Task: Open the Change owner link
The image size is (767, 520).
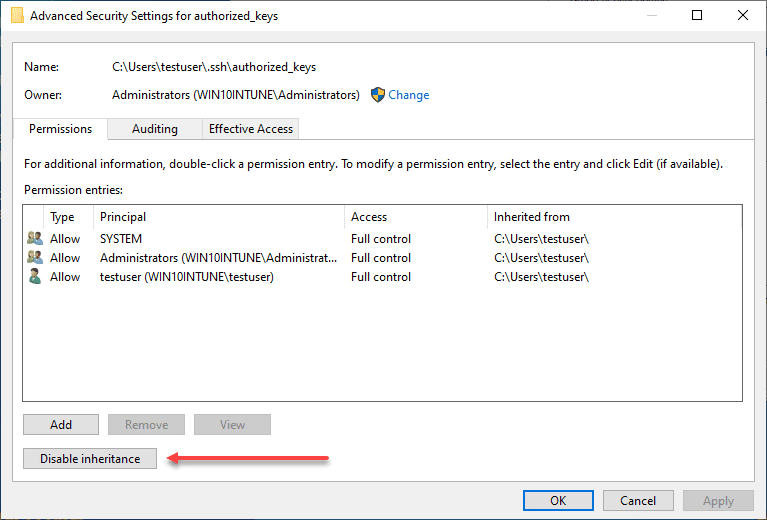Action: click(x=408, y=95)
